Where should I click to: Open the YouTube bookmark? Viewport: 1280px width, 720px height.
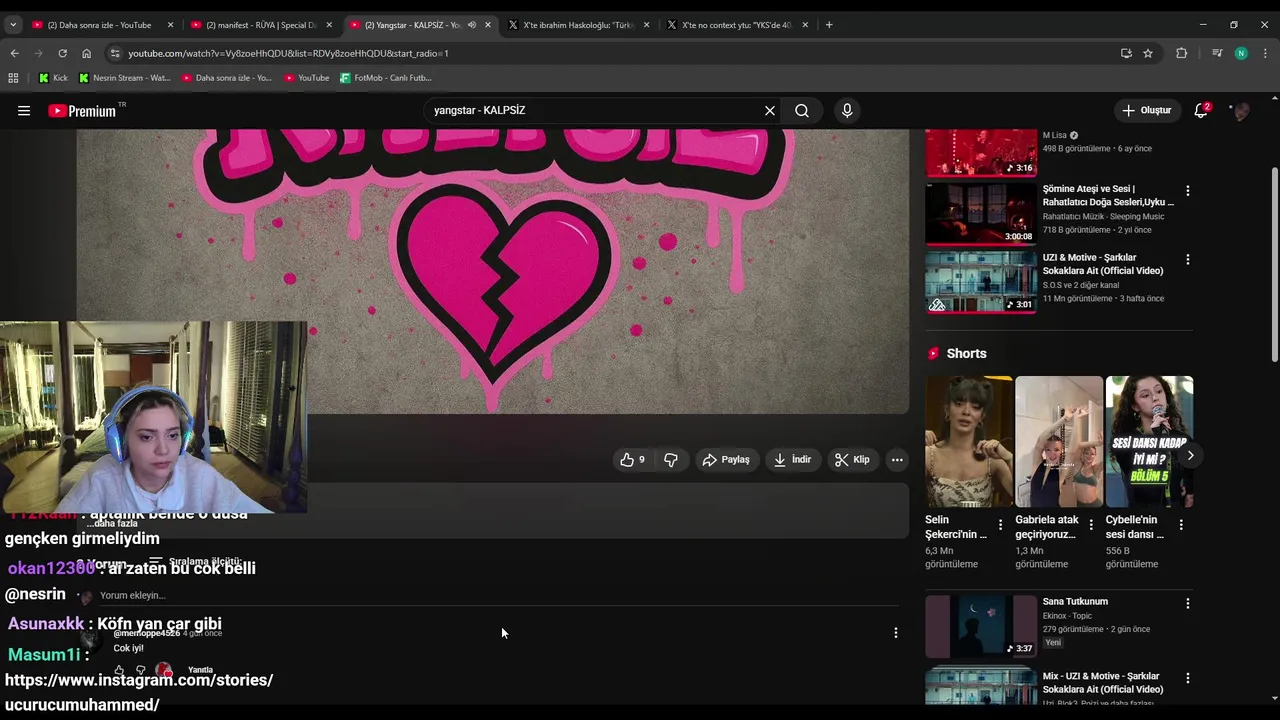click(x=306, y=77)
